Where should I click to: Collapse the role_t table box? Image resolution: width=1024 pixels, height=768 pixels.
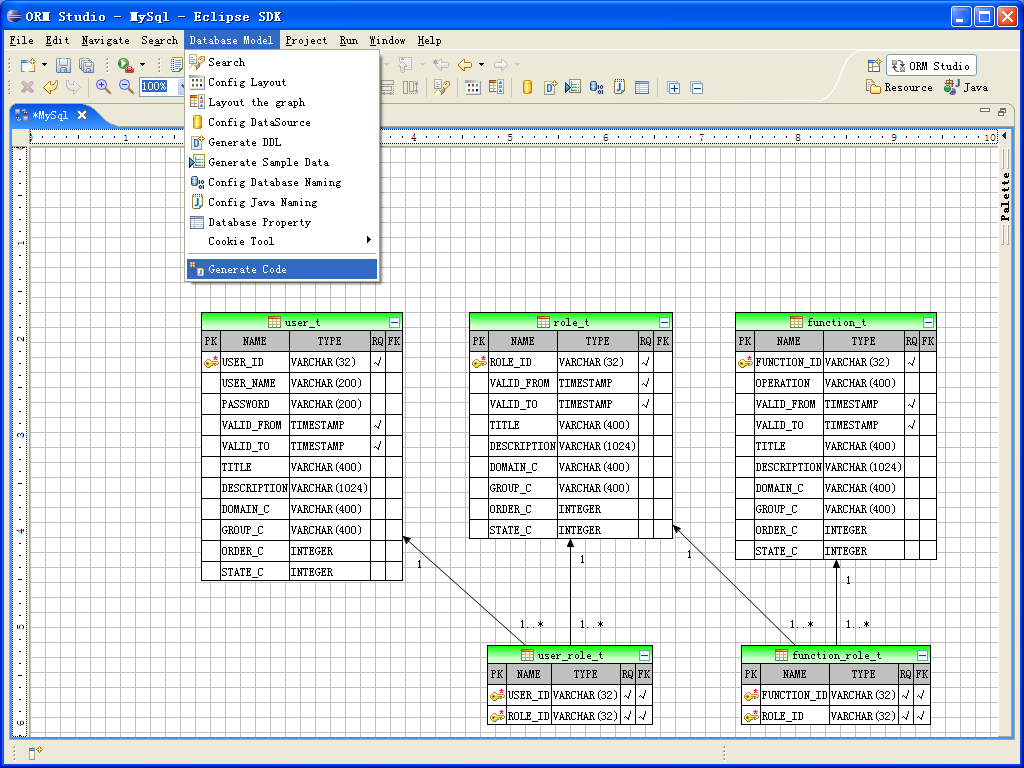pyautogui.click(x=664, y=322)
